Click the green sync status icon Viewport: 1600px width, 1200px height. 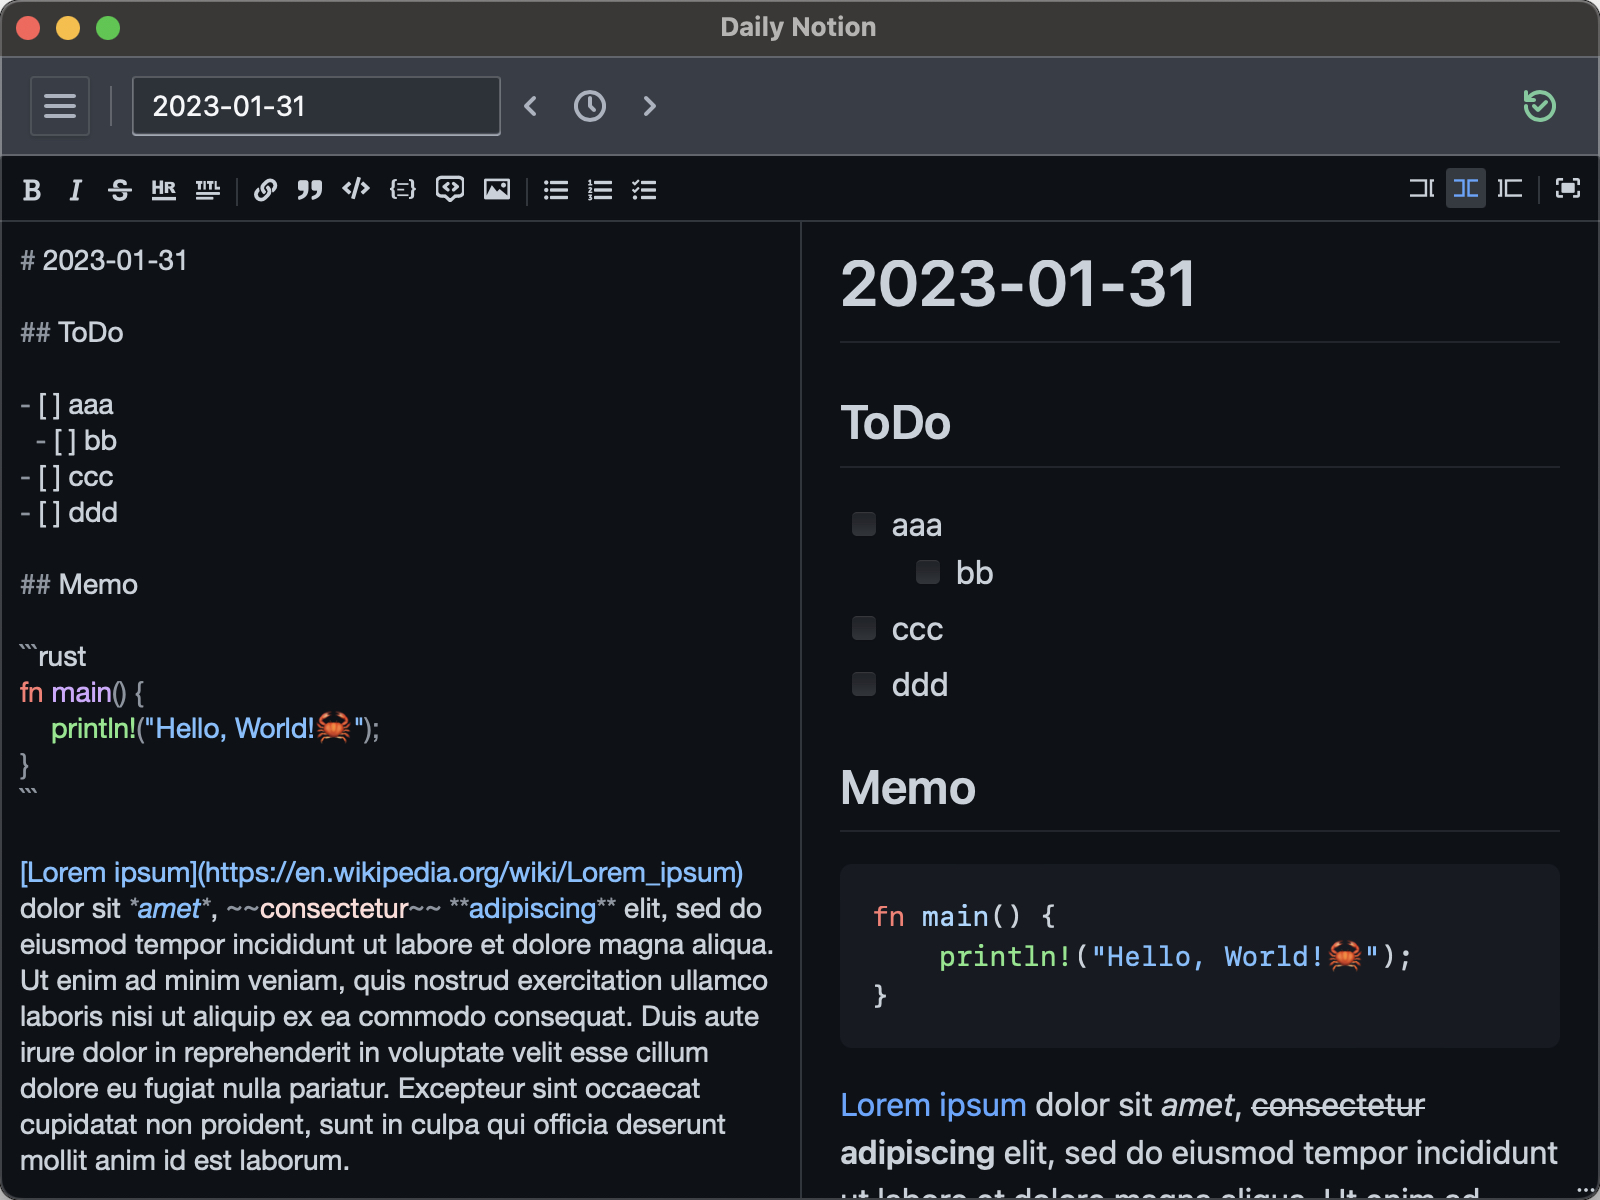(1539, 106)
